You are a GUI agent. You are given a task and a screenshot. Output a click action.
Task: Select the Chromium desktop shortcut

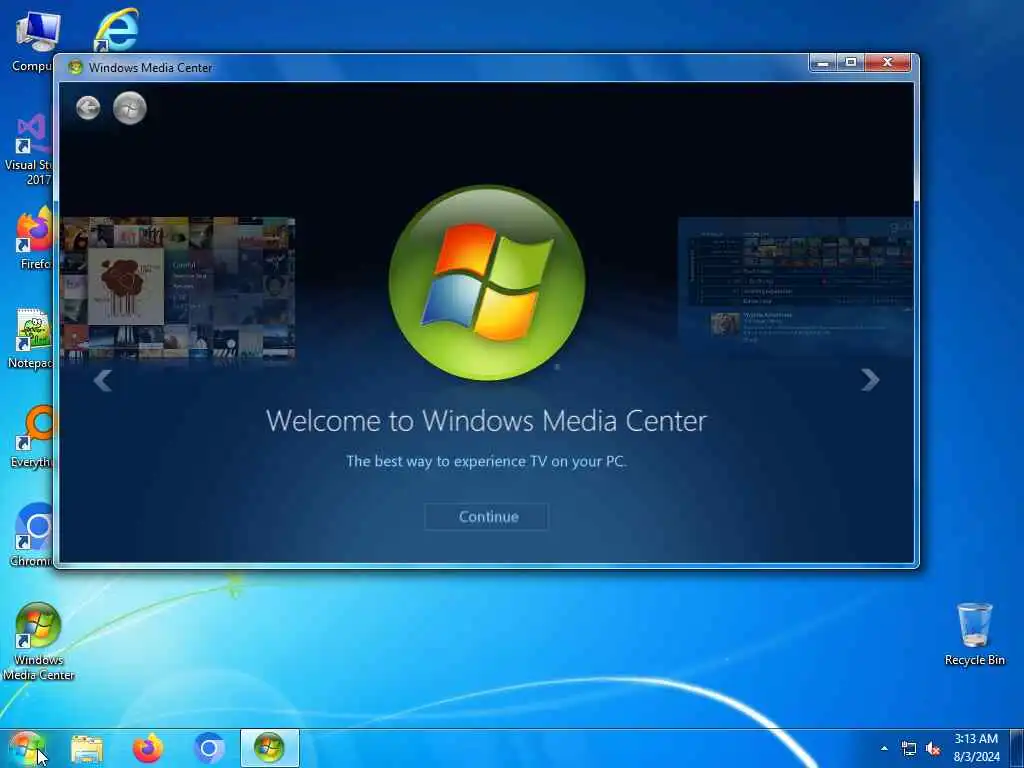(x=31, y=535)
